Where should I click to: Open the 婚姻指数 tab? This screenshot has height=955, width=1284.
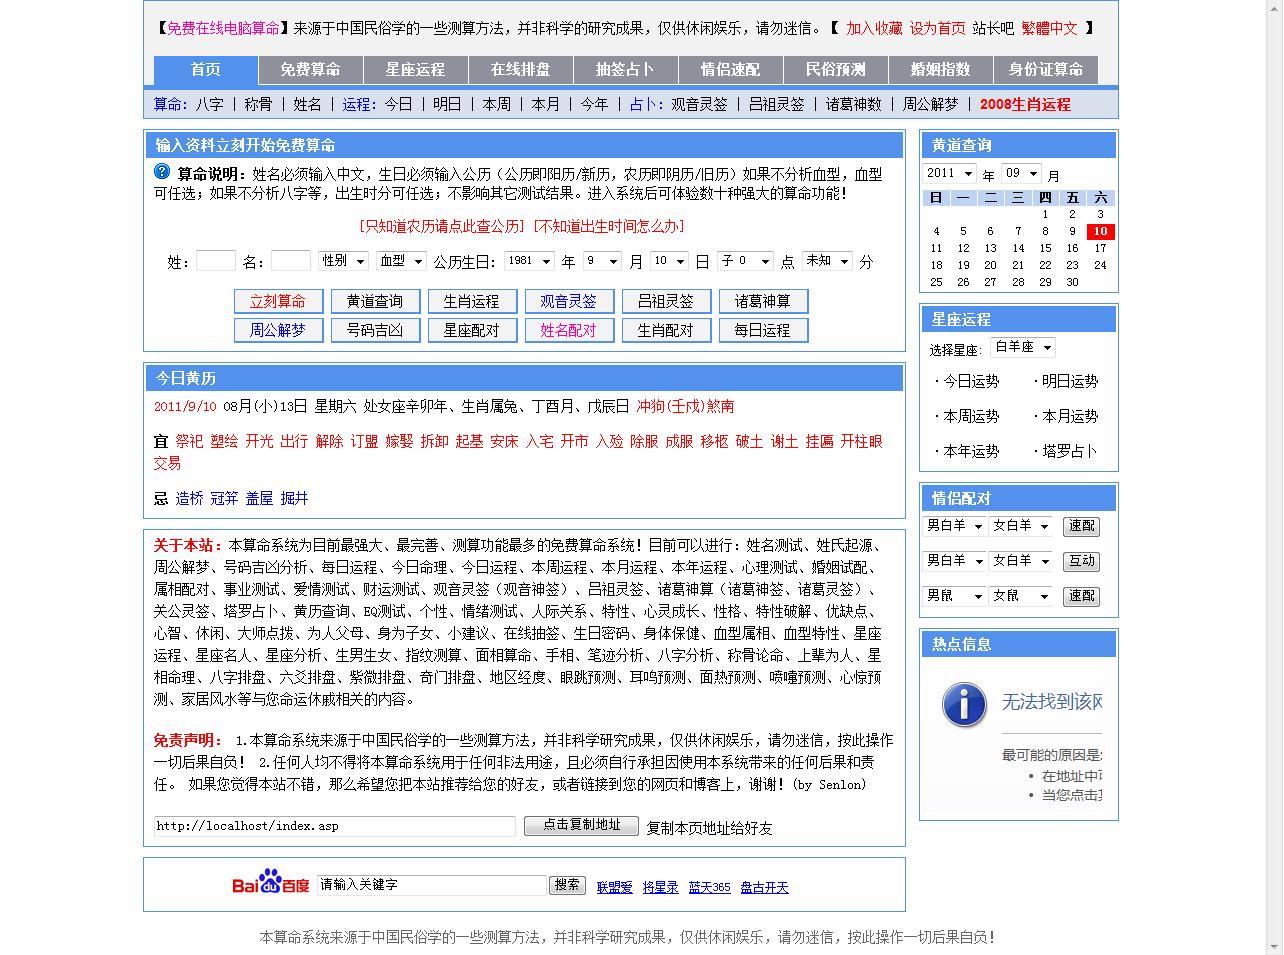click(940, 70)
